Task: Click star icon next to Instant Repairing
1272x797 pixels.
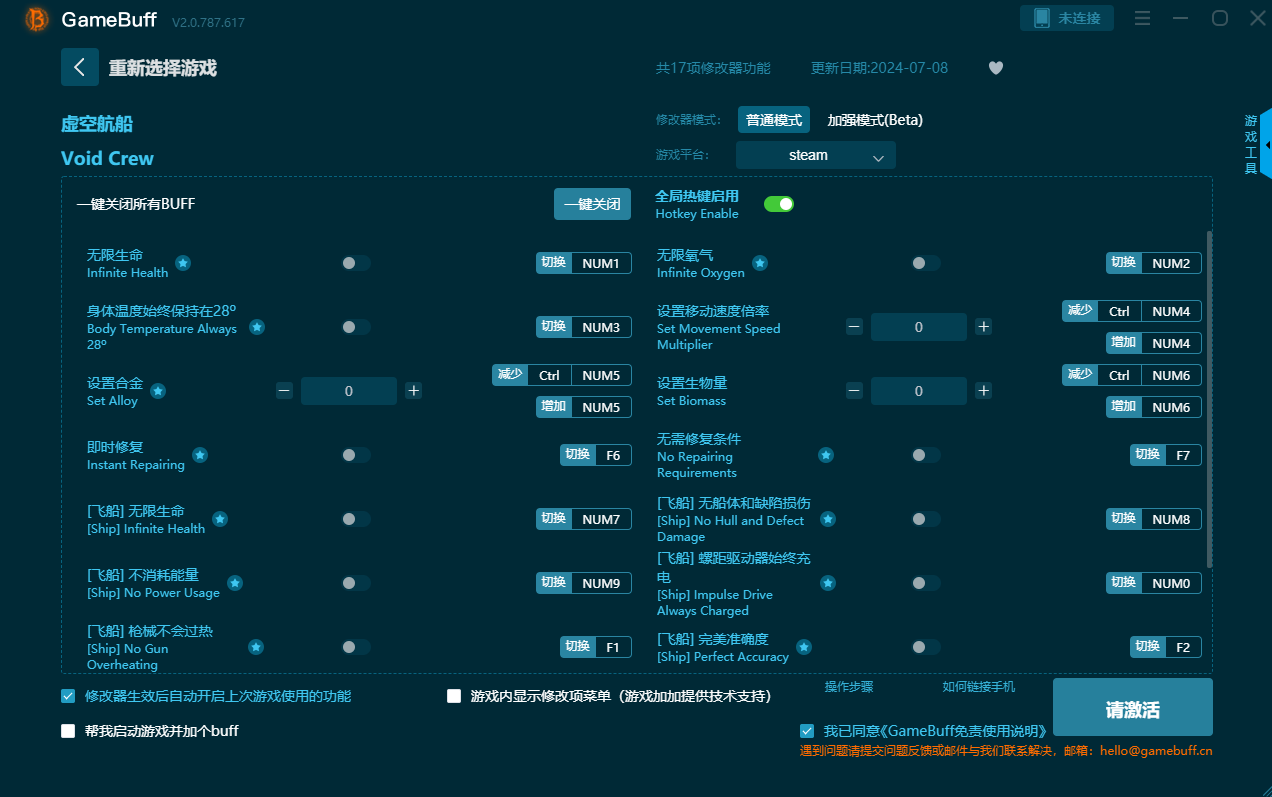Action: point(200,455)
